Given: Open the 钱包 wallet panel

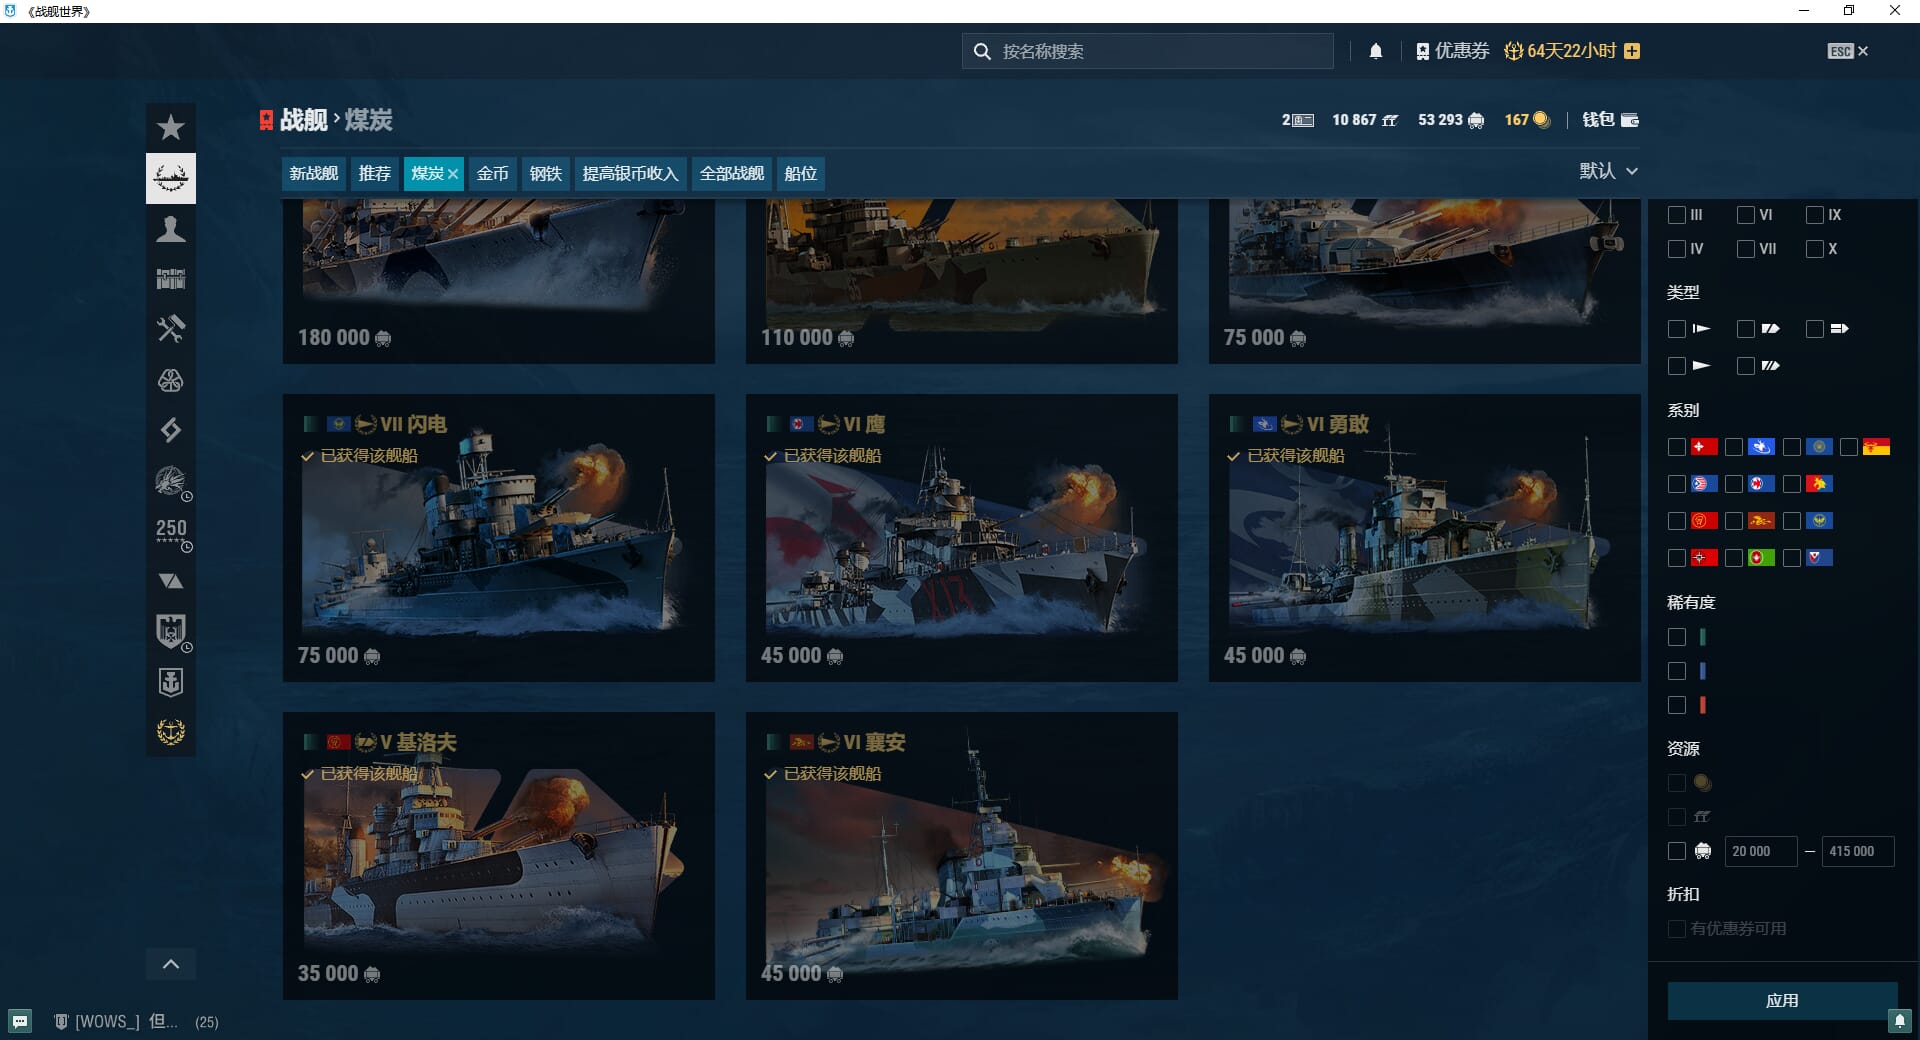Looking at the screenshot, I should [x=1610, y=120].
